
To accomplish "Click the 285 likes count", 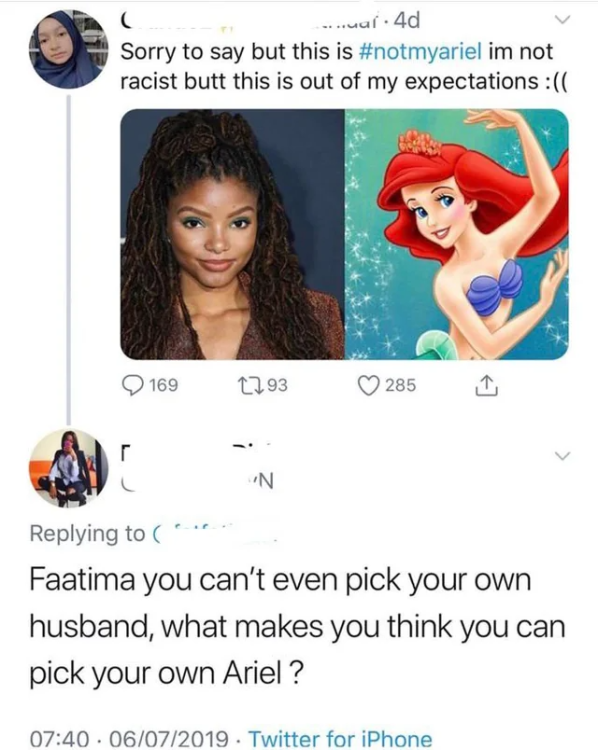I will pyautogui.click(x=400, y=385).
